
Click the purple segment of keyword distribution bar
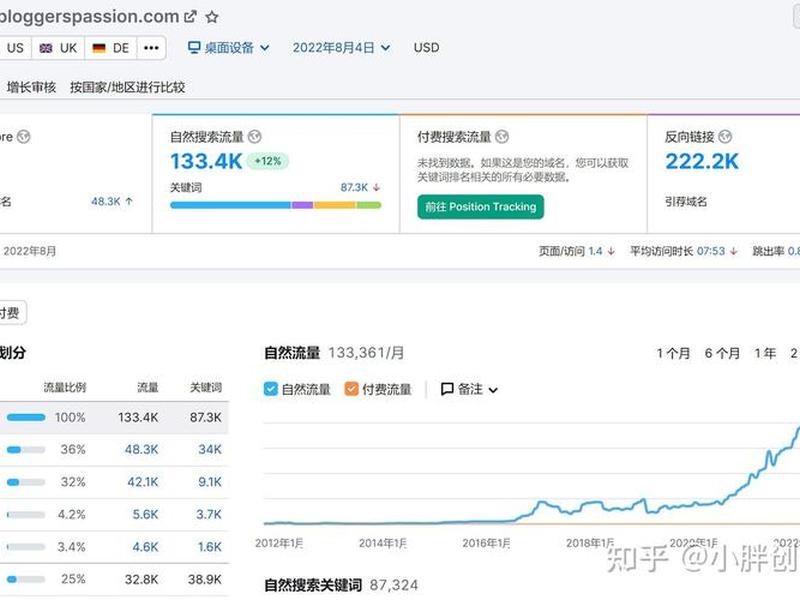click(x=303, y=205)
